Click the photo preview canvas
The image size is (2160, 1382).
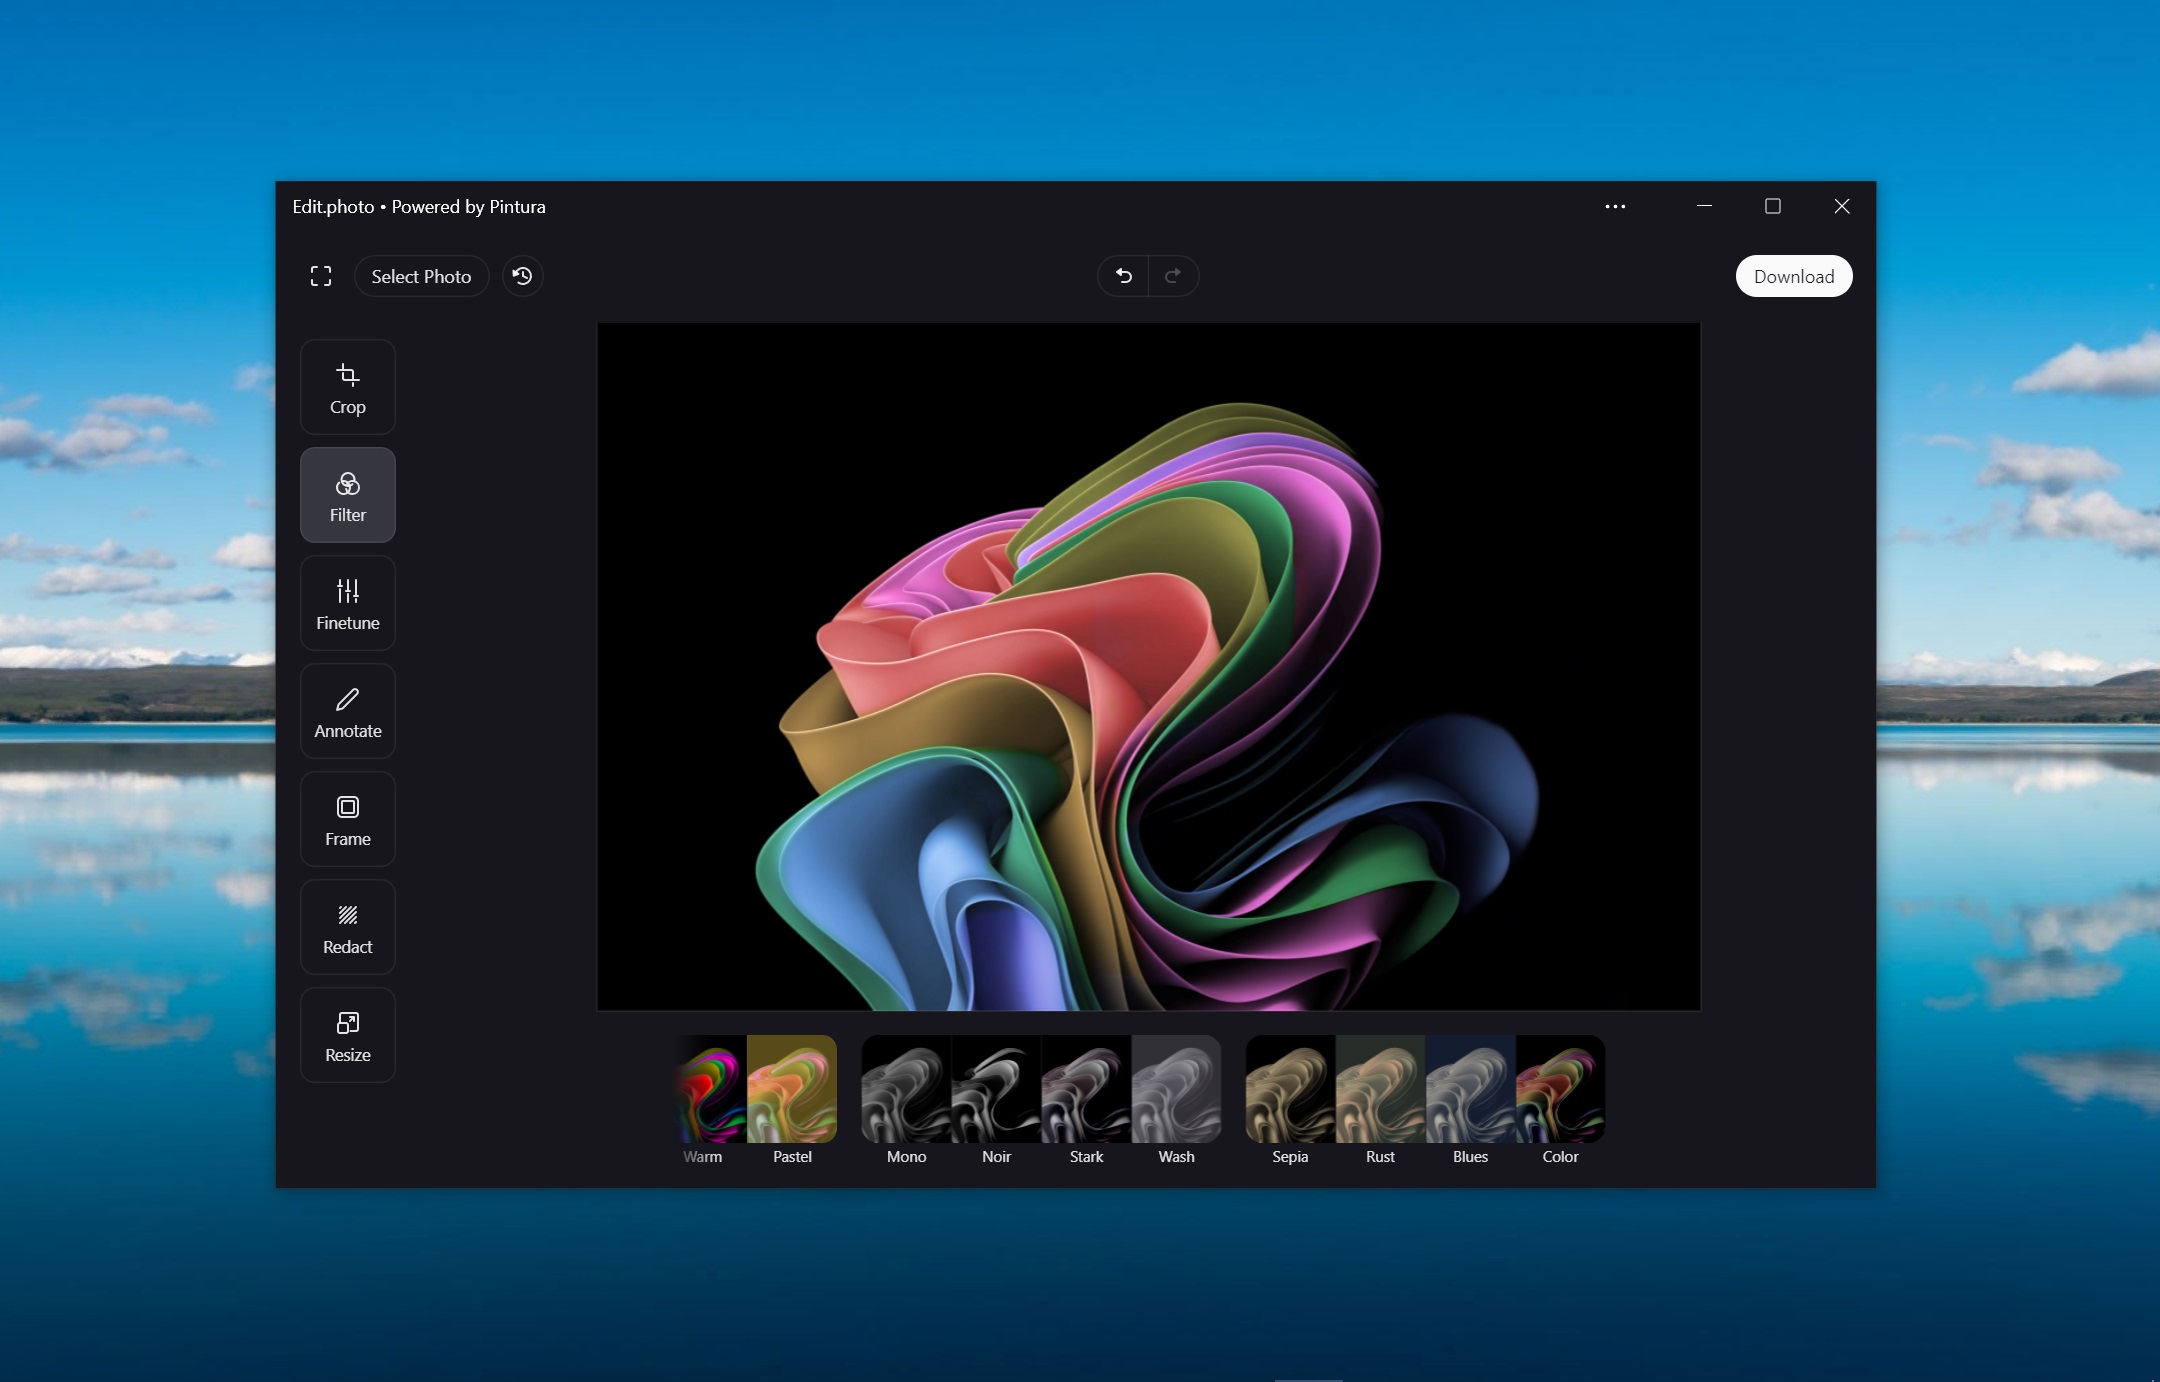[1148, 666]
